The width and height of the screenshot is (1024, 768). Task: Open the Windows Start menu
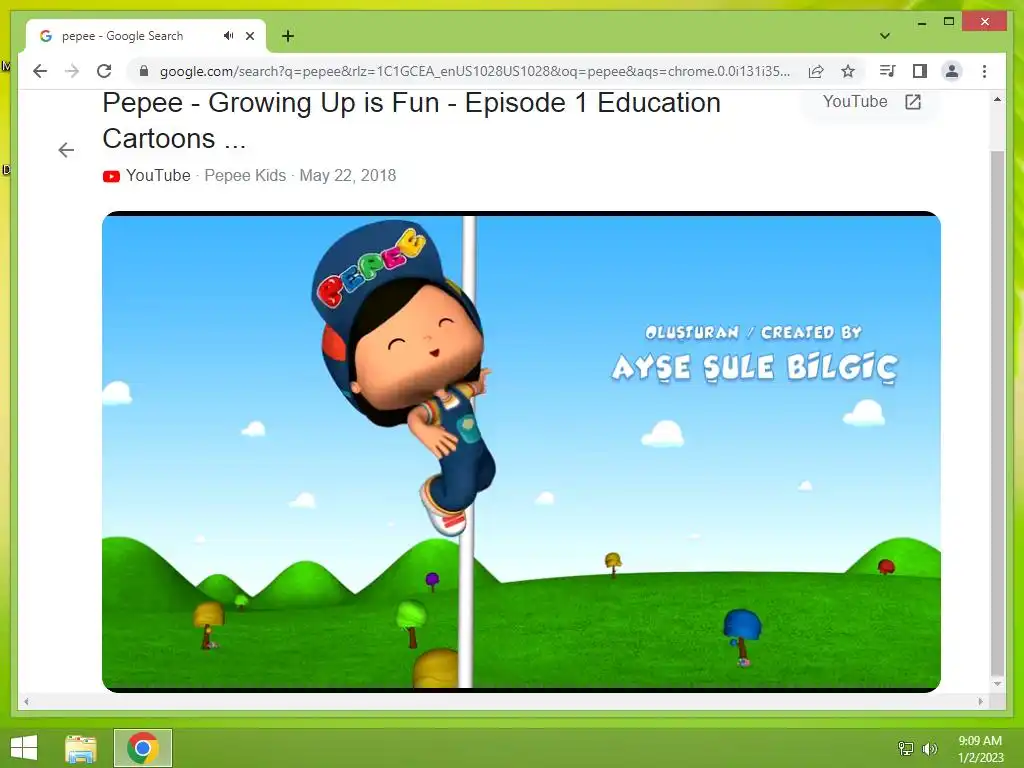(24, 748)
